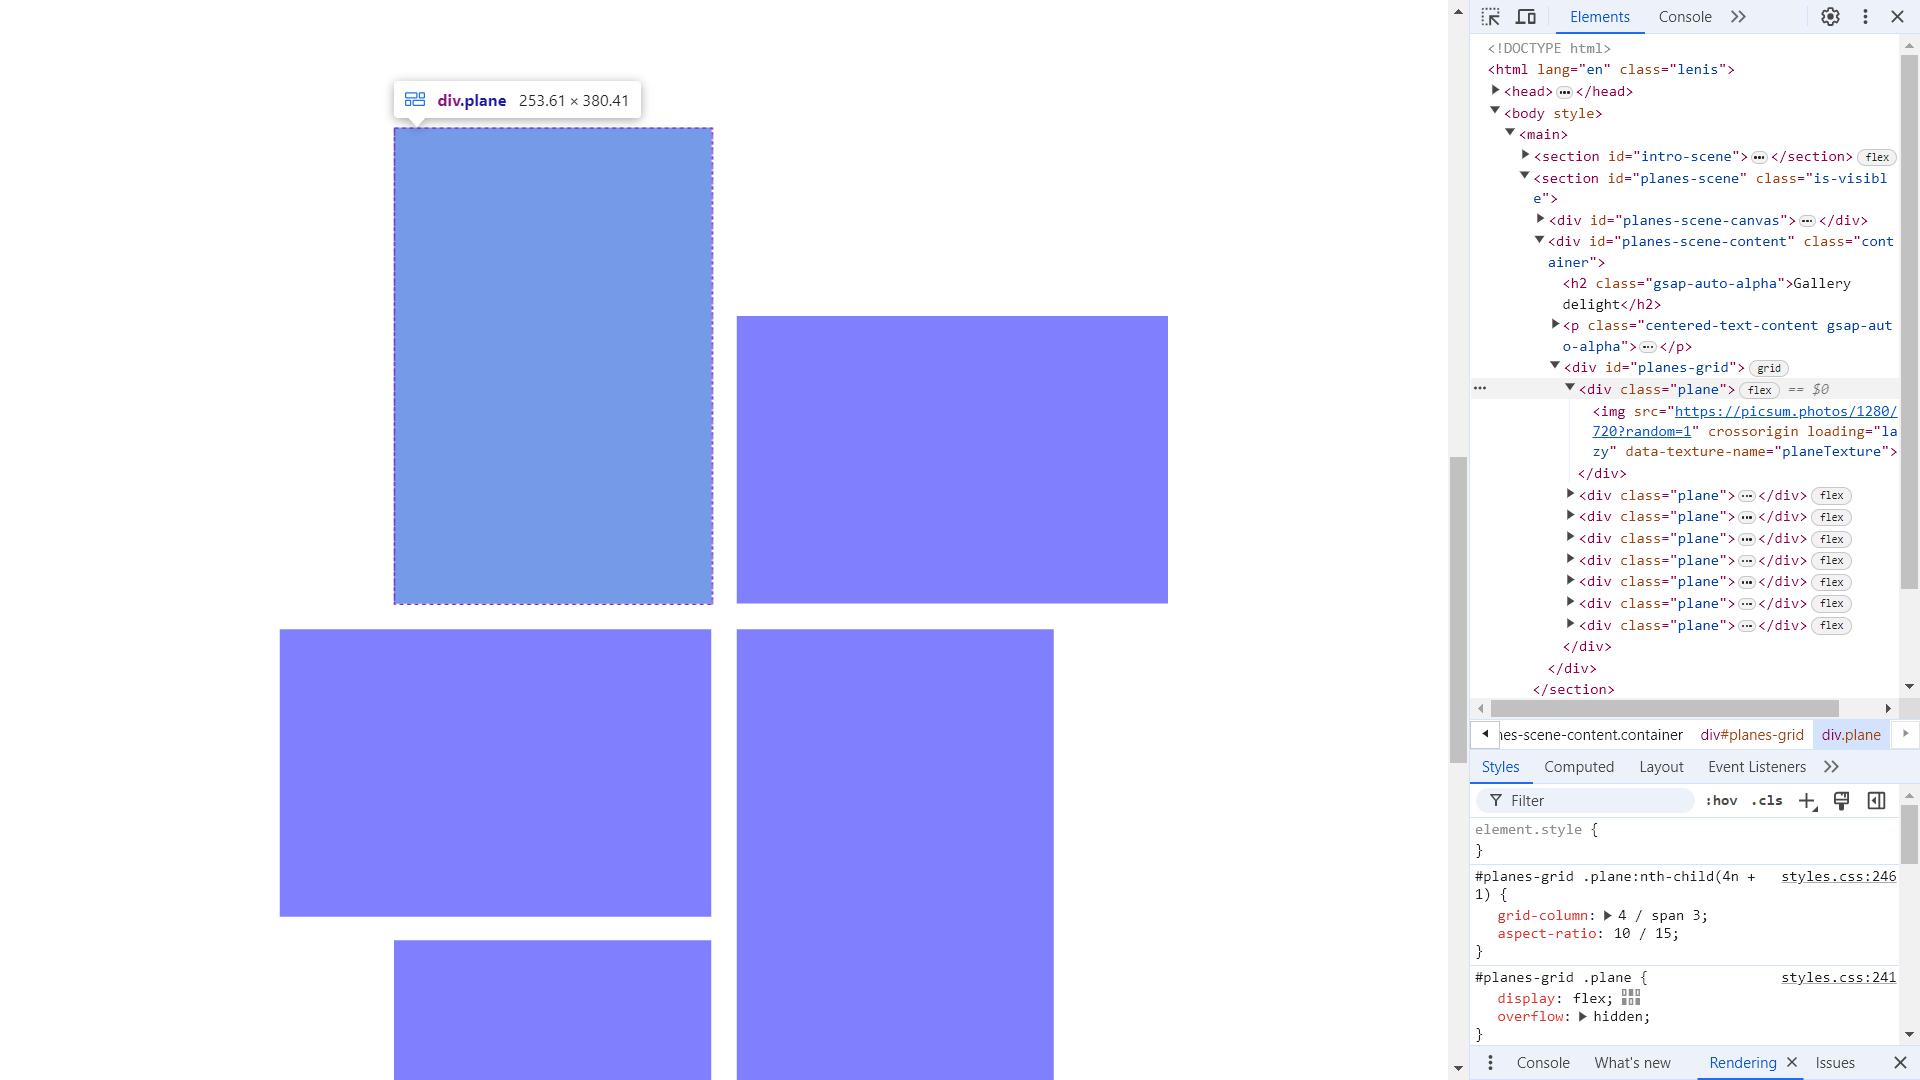The height and width of the screenshot is (1080, 1920).
Task: Collapse the body element node
Action: point(1496,112)
